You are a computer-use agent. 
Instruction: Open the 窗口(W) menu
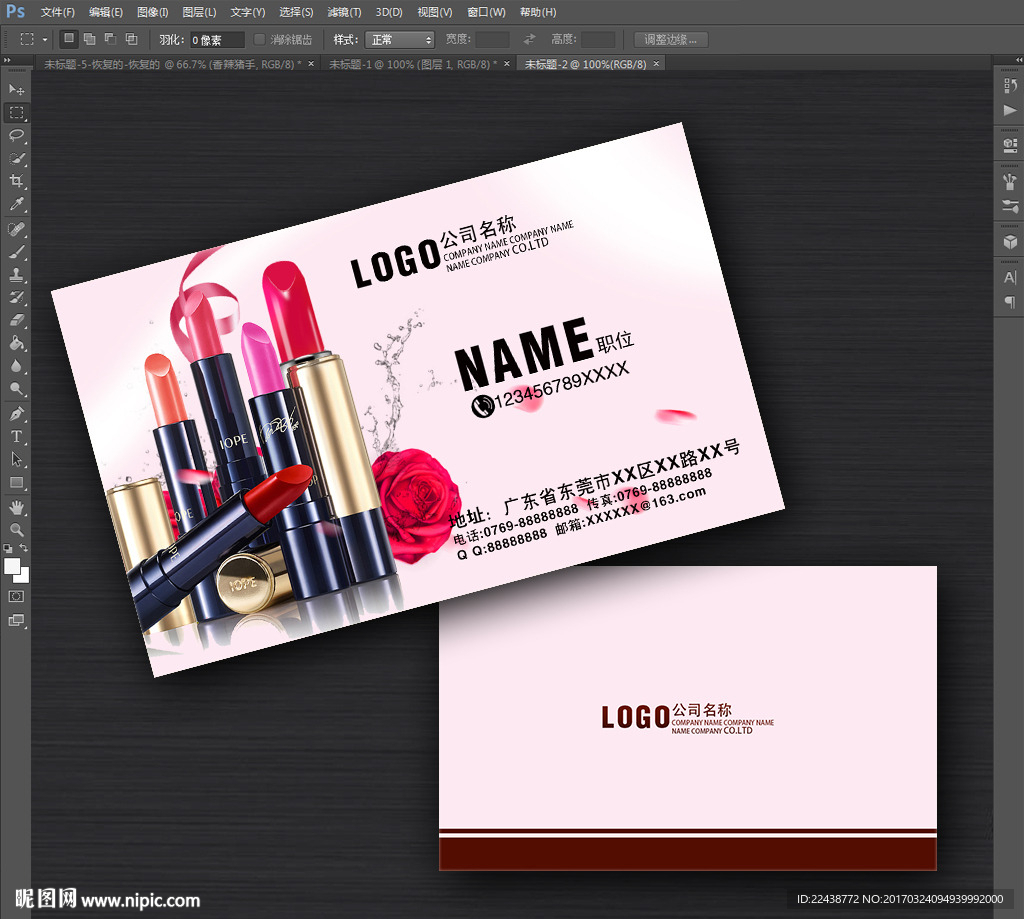point(487,12)
